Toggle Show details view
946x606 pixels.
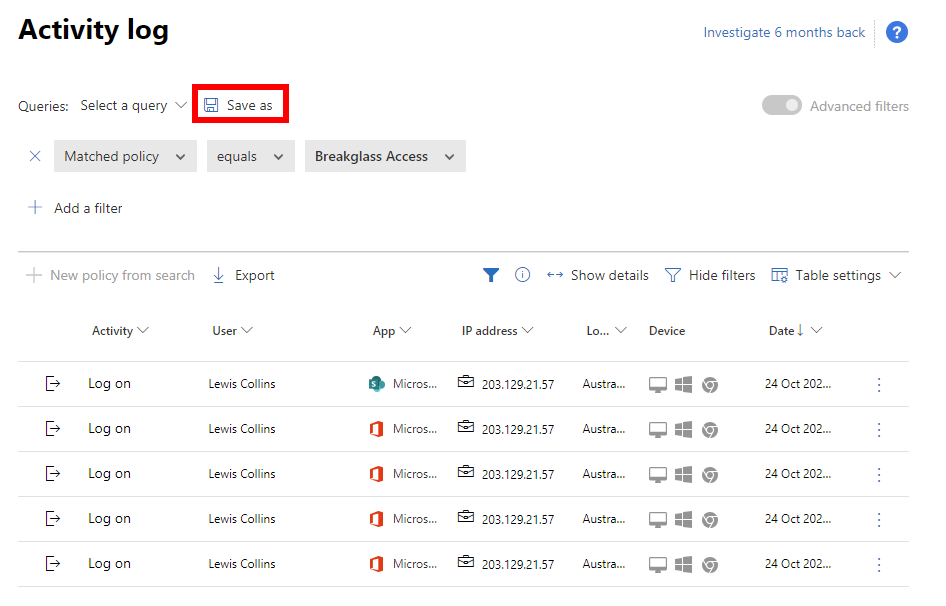(x=597, y=275)
